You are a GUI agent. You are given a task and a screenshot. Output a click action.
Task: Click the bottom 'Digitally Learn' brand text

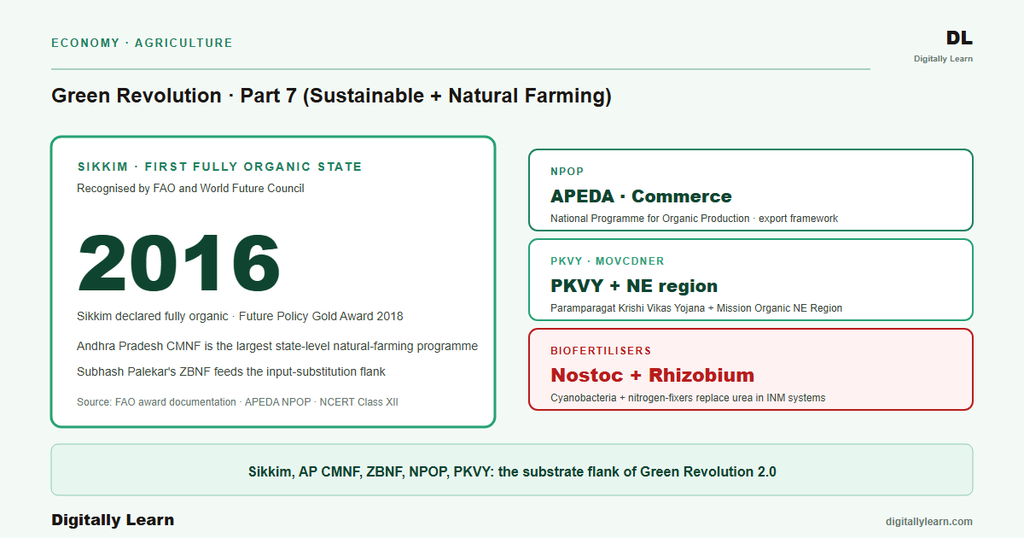click(113, 520)
